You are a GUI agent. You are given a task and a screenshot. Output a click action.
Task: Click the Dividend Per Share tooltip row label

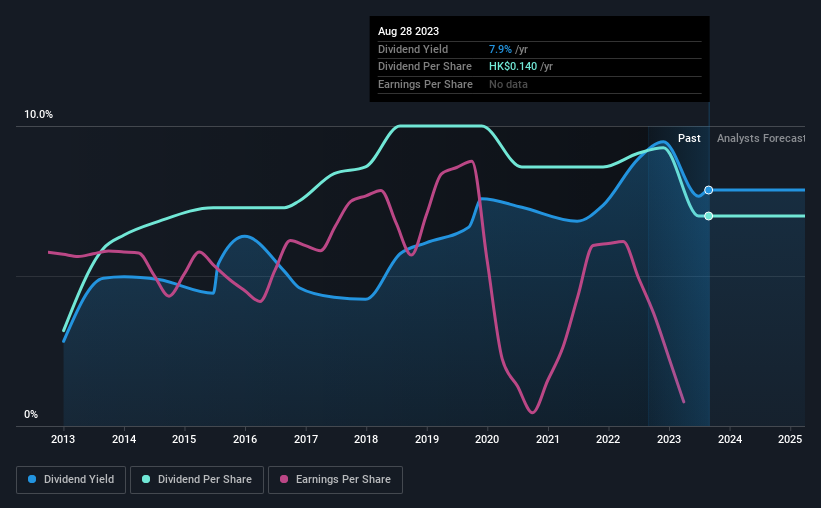(x=425, y=67)
